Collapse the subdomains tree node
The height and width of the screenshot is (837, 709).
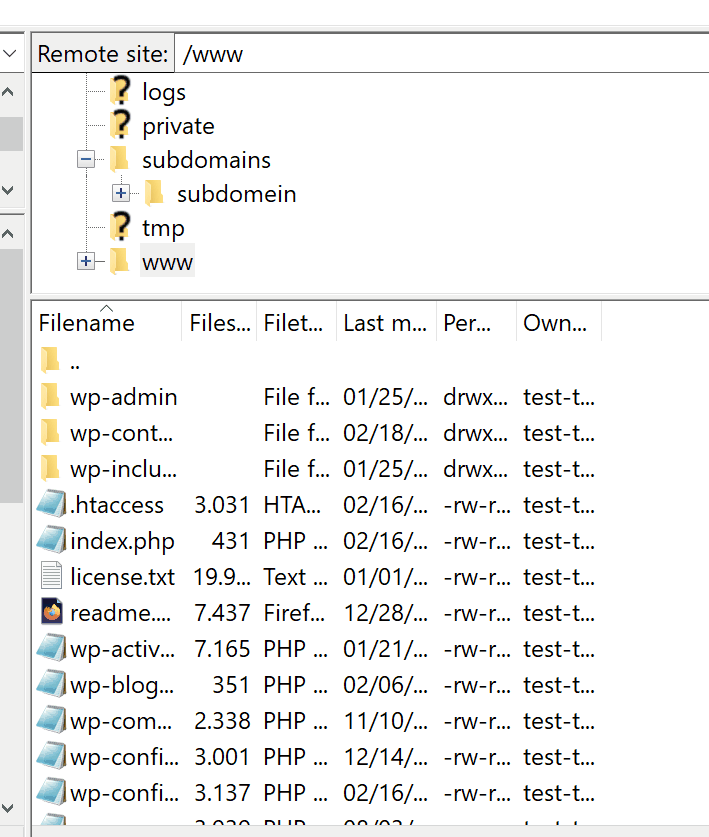pyautogui.click(x=86, y=159)
